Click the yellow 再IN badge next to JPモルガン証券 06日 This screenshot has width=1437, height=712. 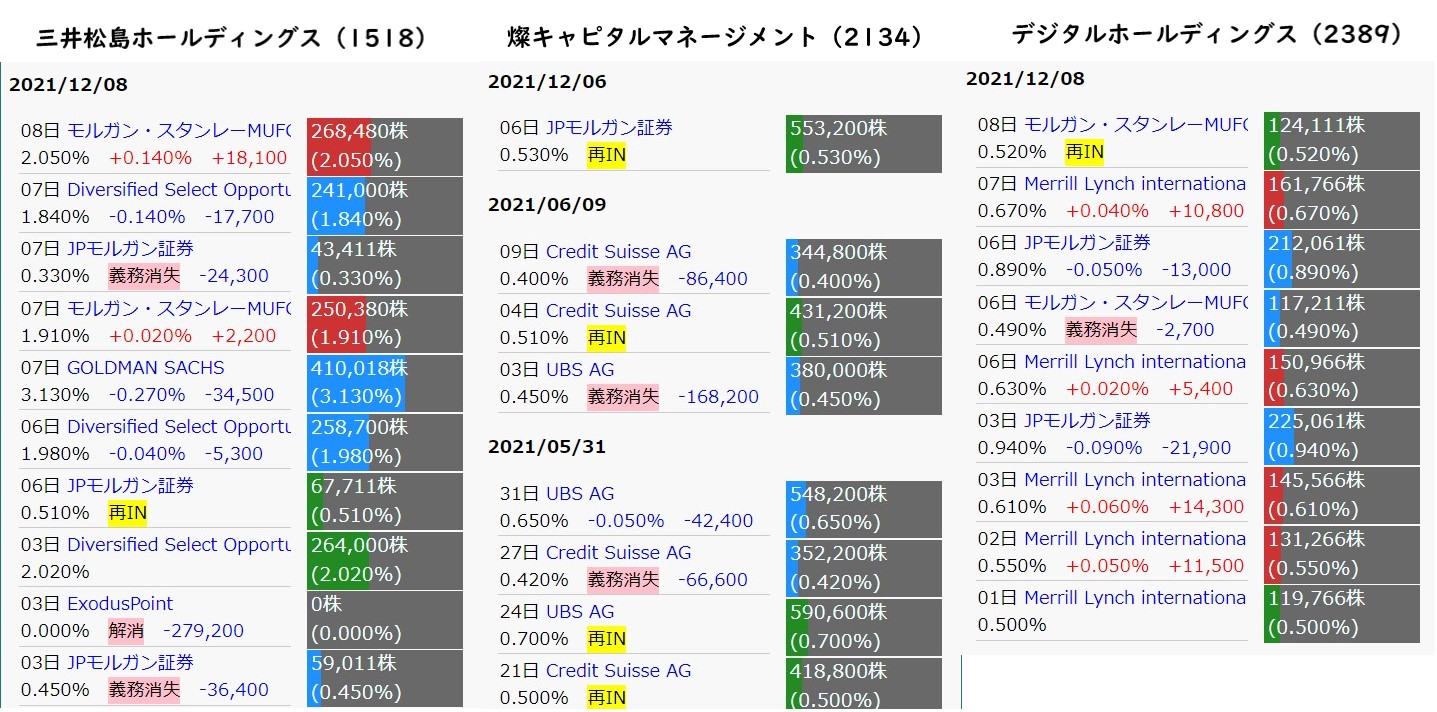[126, 513]
